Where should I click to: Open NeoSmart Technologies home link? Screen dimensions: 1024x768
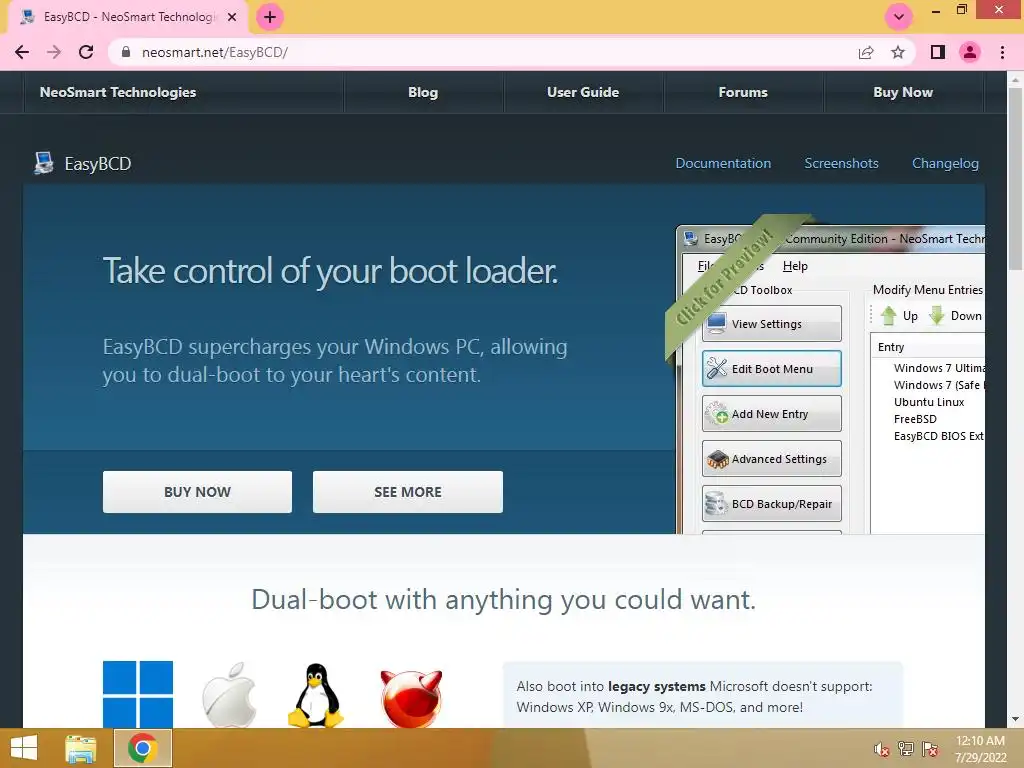[118, 92]
